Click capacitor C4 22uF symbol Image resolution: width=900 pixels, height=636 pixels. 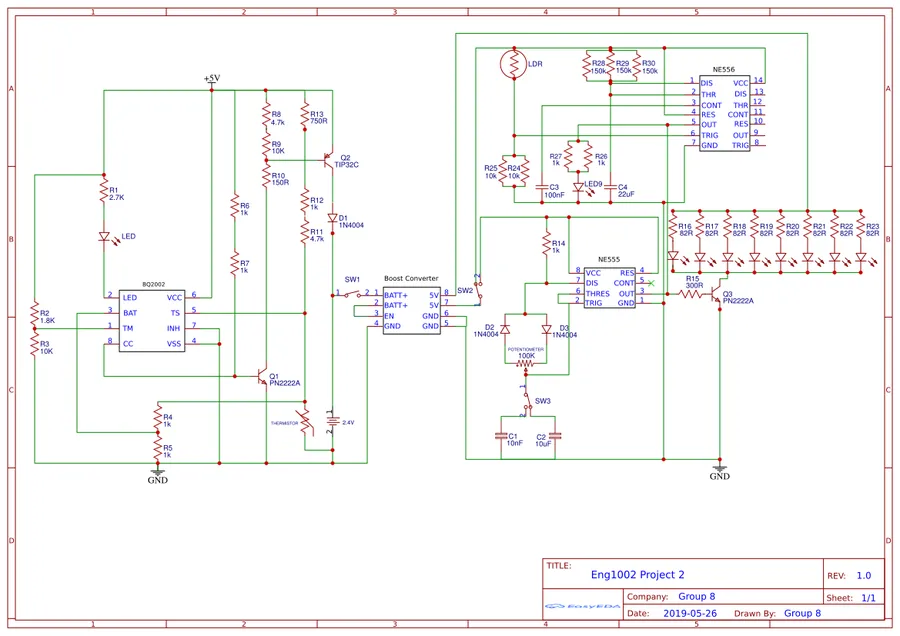click(x=611, y=187)
